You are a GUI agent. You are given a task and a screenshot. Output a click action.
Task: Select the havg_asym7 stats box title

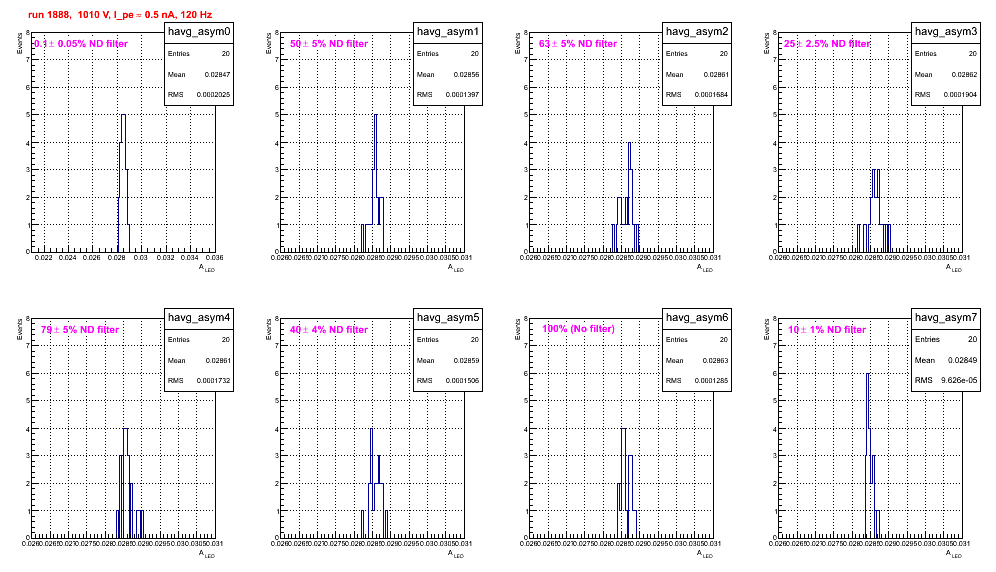(946, 318)
